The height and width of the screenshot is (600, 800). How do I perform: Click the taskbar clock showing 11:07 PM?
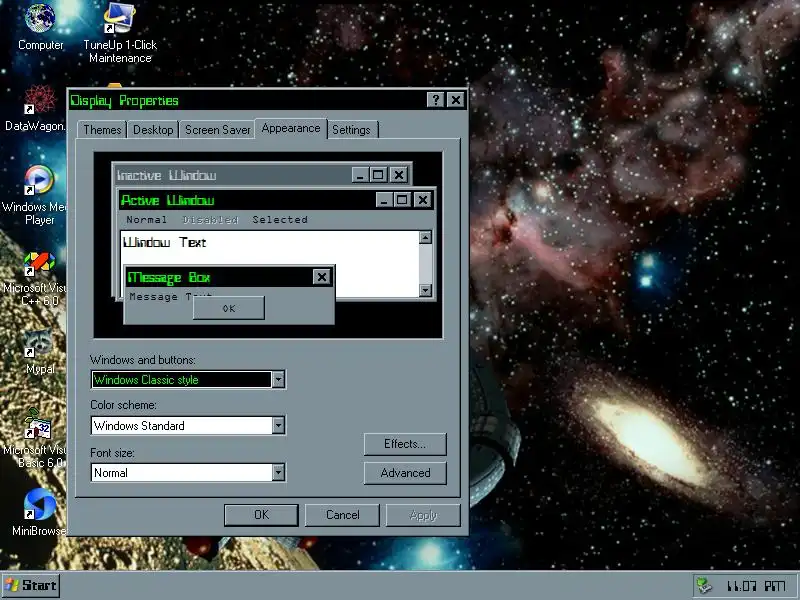tap(756, 586)
